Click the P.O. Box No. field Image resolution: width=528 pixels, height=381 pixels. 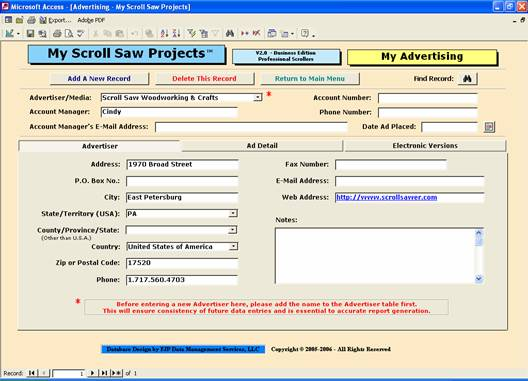pos(182,181)
